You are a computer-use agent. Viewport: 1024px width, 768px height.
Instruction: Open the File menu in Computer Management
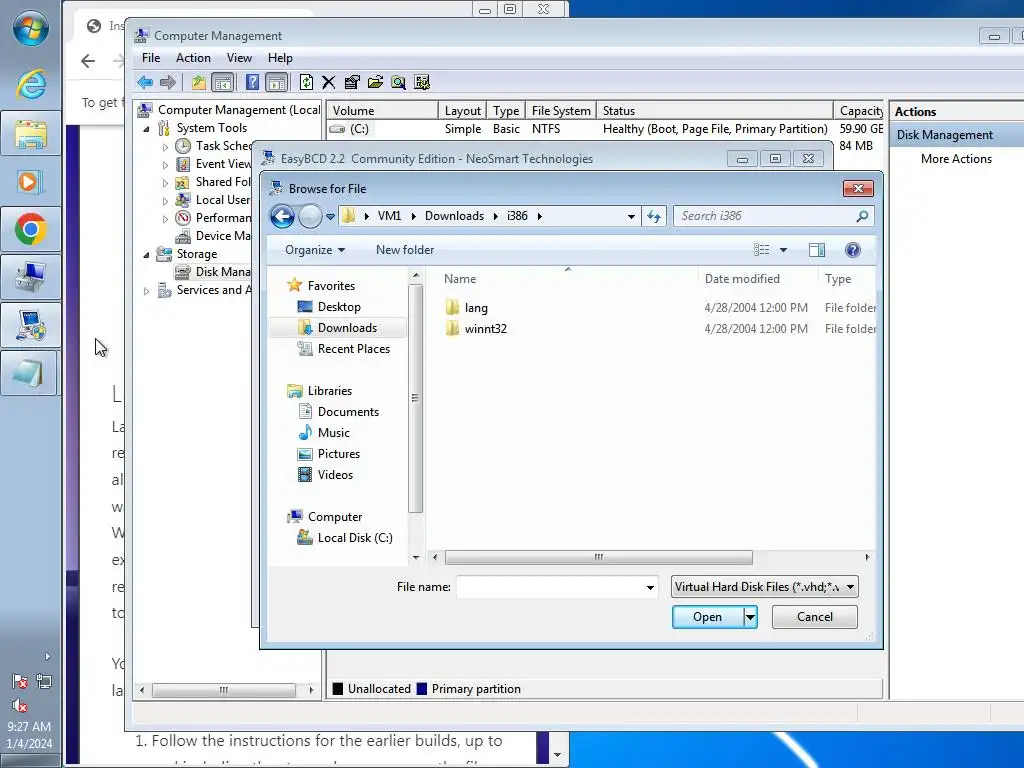pyautogui.click(x=151, y=58)
